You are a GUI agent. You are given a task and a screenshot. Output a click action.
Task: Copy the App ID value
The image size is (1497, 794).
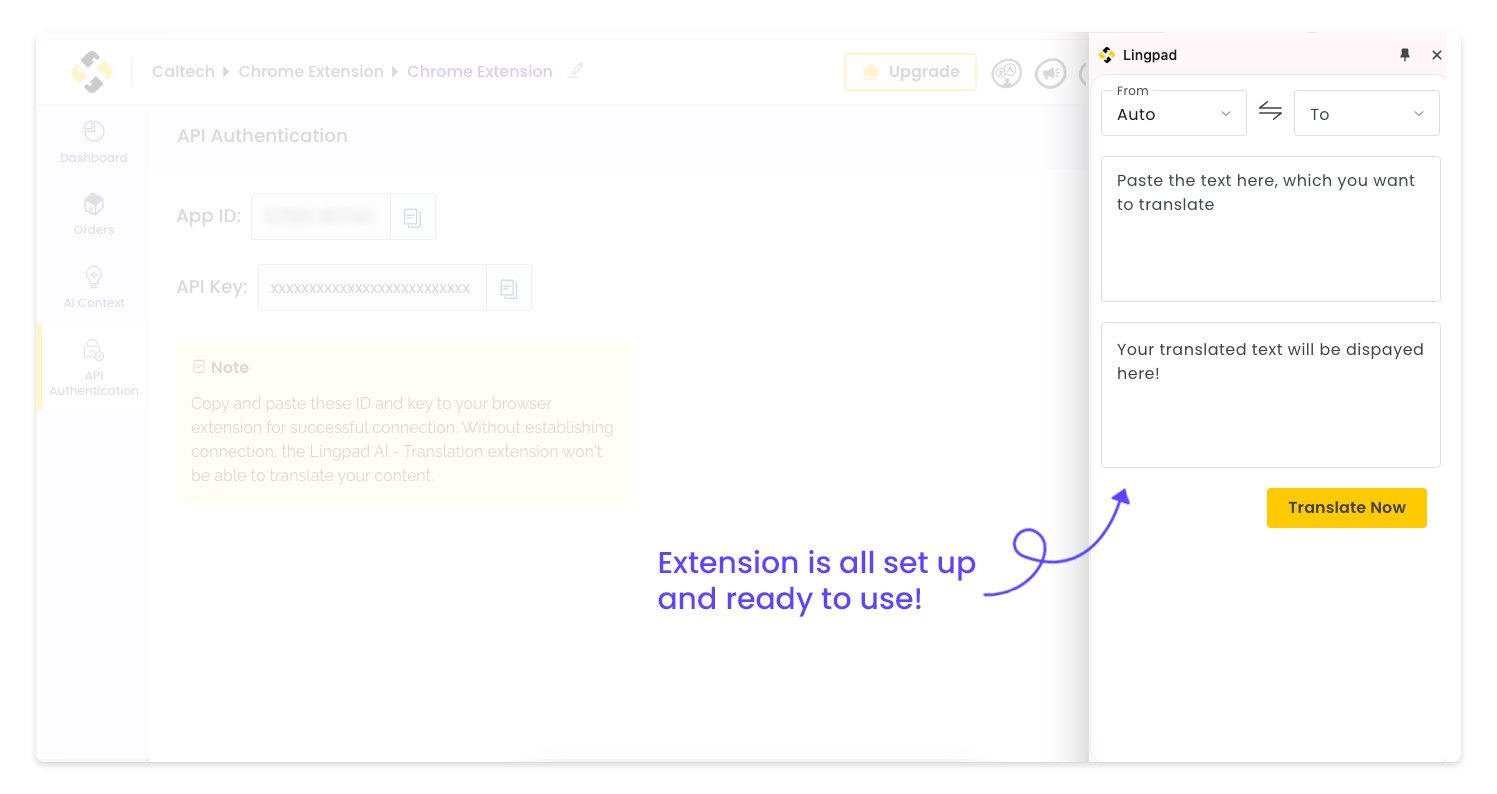click(x=412, y=217)
